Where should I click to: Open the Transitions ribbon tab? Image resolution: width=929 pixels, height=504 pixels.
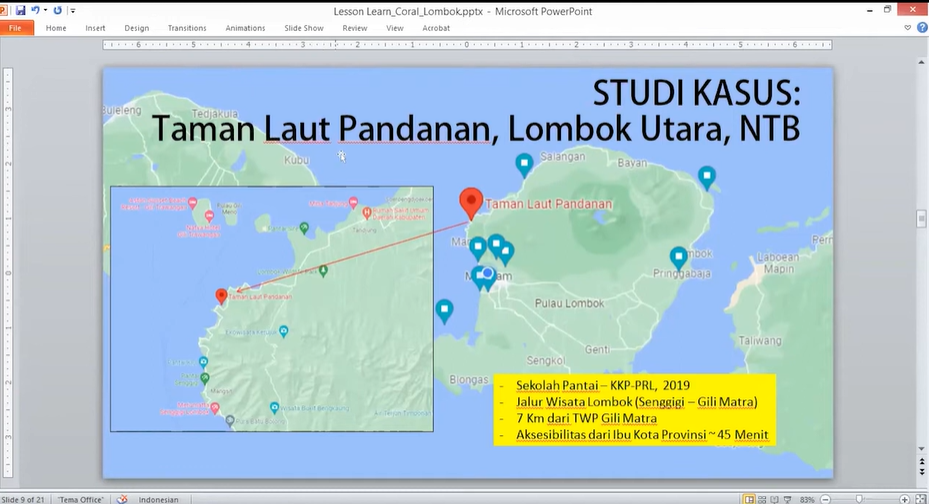(x=187, y=28)
